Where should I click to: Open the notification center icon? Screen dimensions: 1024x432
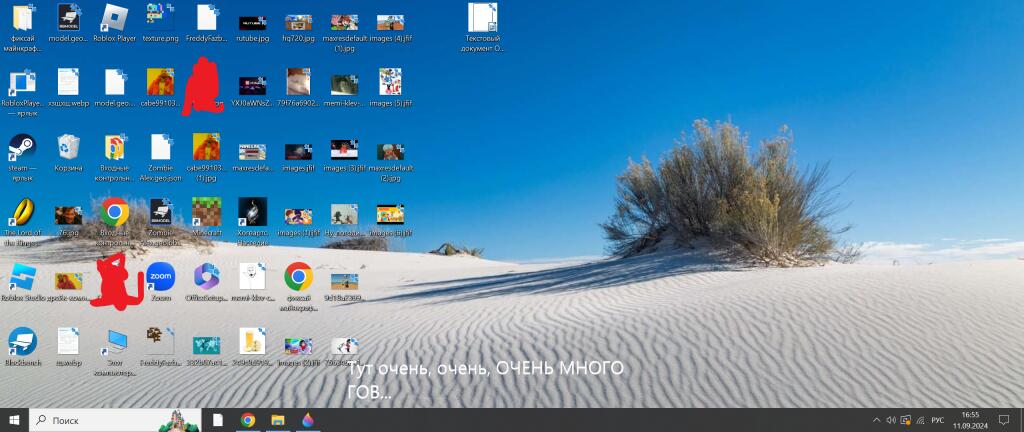pos(1004,420)
